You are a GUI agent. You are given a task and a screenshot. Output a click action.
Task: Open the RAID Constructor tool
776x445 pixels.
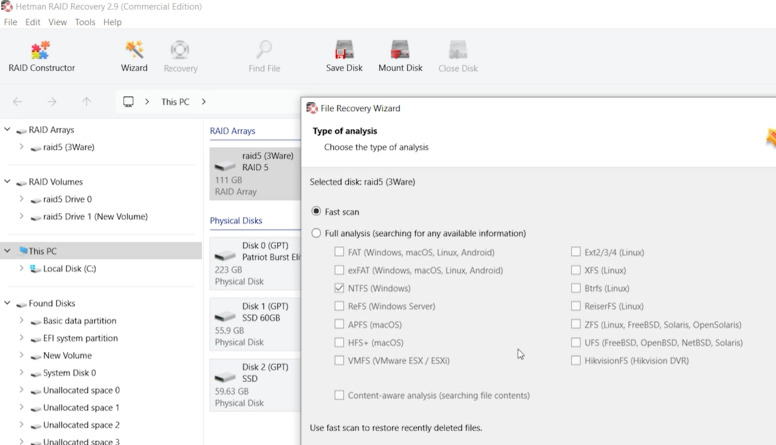[42, 57]
